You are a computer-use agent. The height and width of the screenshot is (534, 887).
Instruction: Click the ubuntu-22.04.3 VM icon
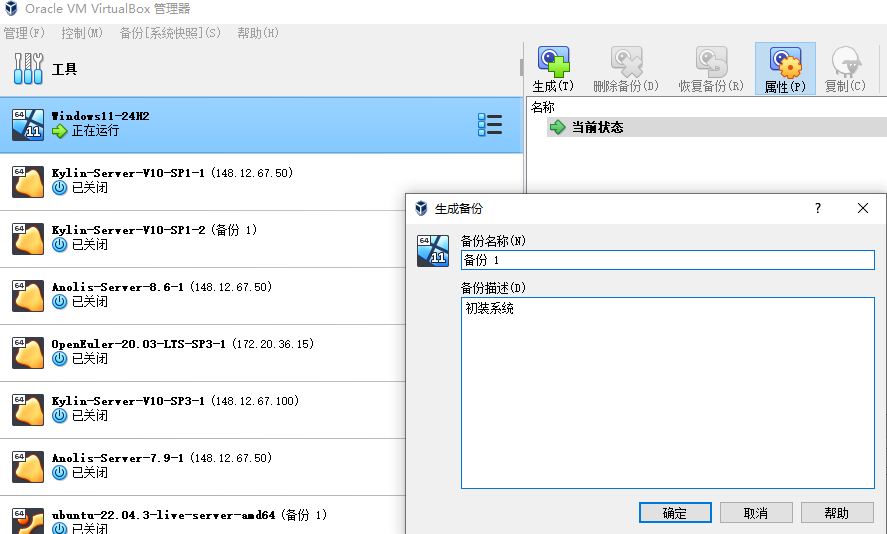(28, 521)
